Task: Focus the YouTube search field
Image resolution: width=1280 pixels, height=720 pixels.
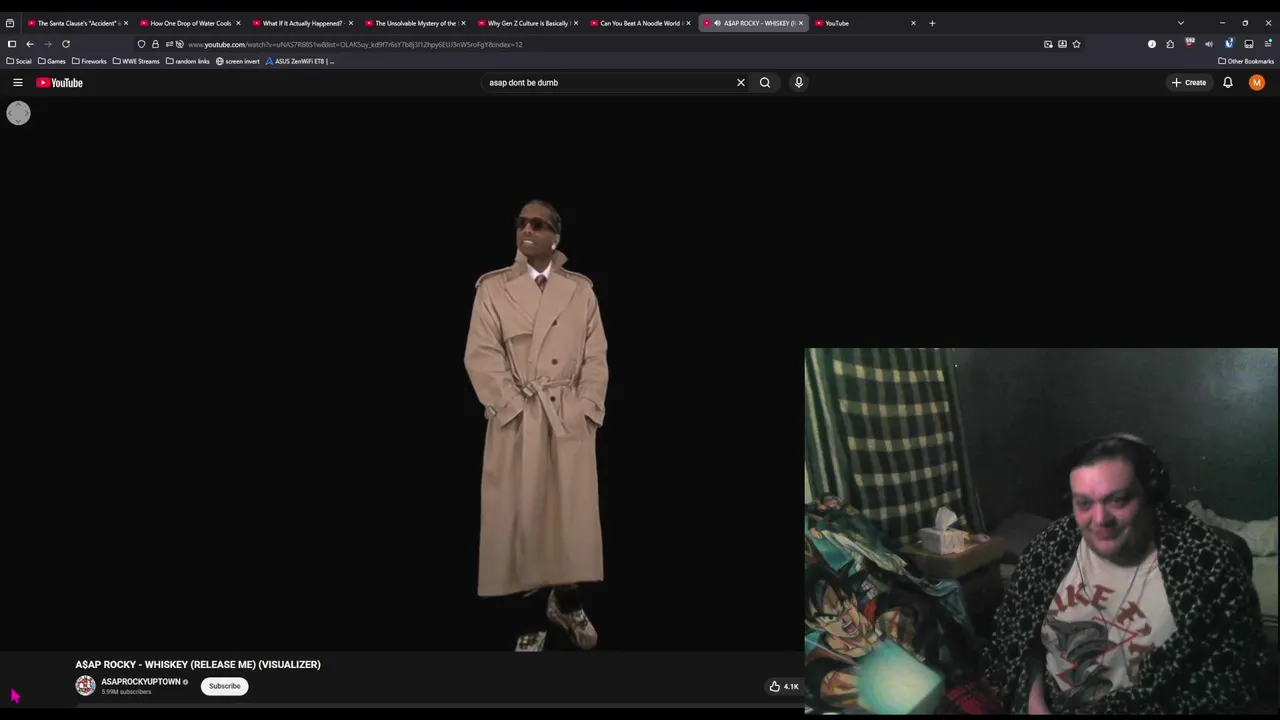Action: [x=608, y=83]
